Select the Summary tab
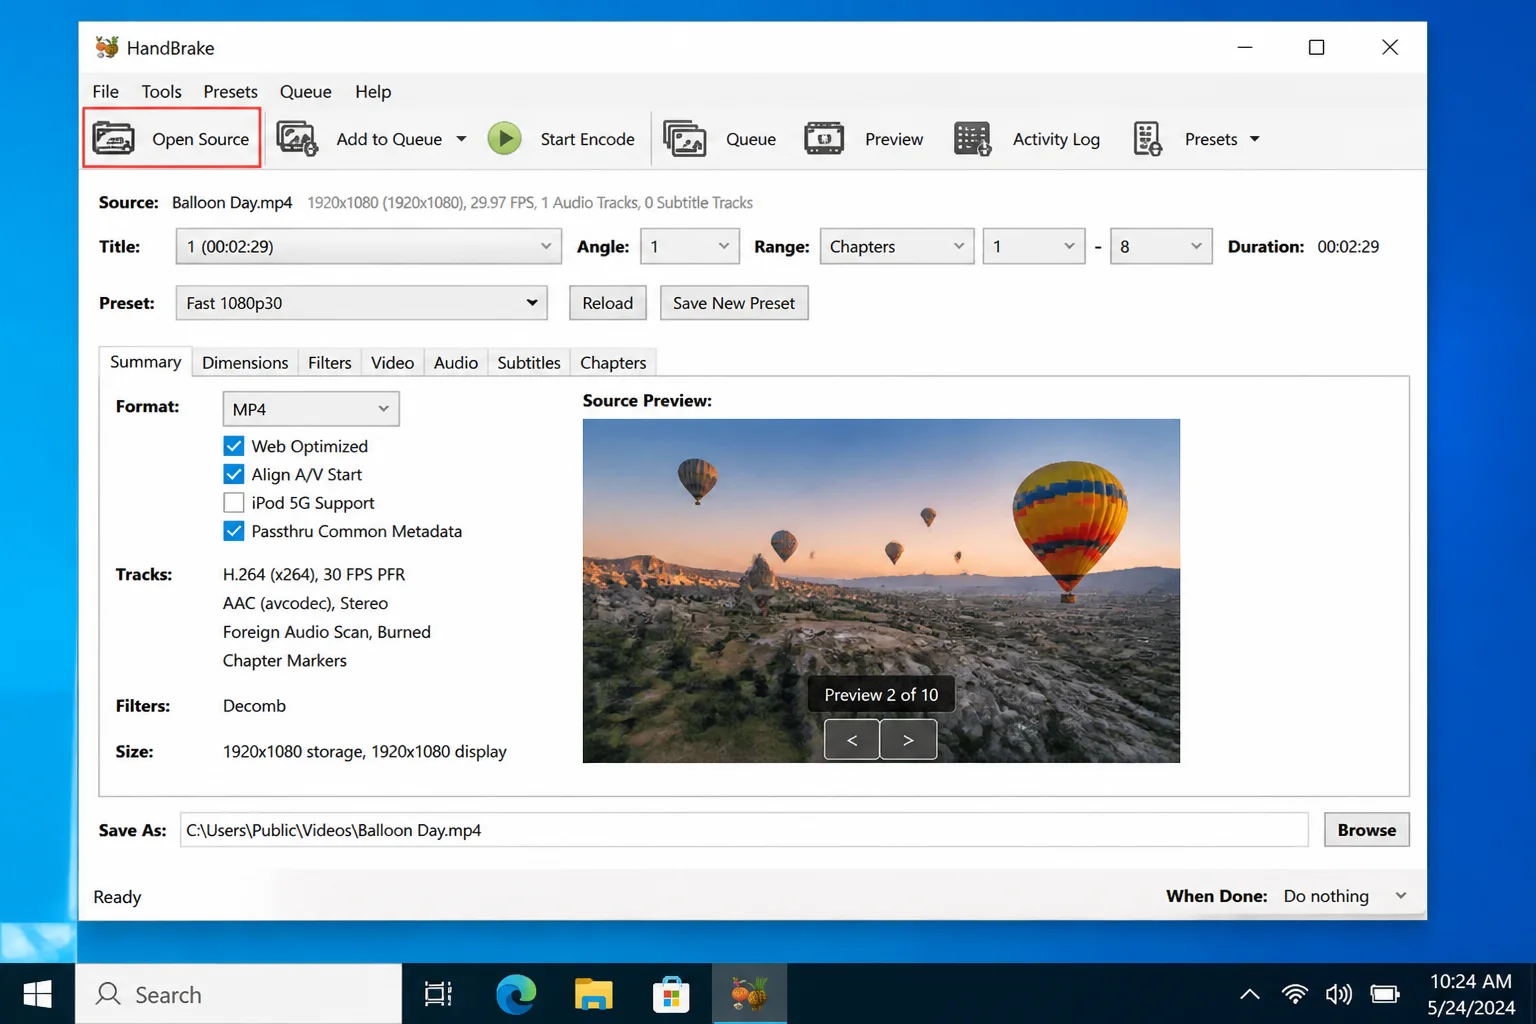The width and height of the screenshot is (1536, 1024). (x=145, y=361)
